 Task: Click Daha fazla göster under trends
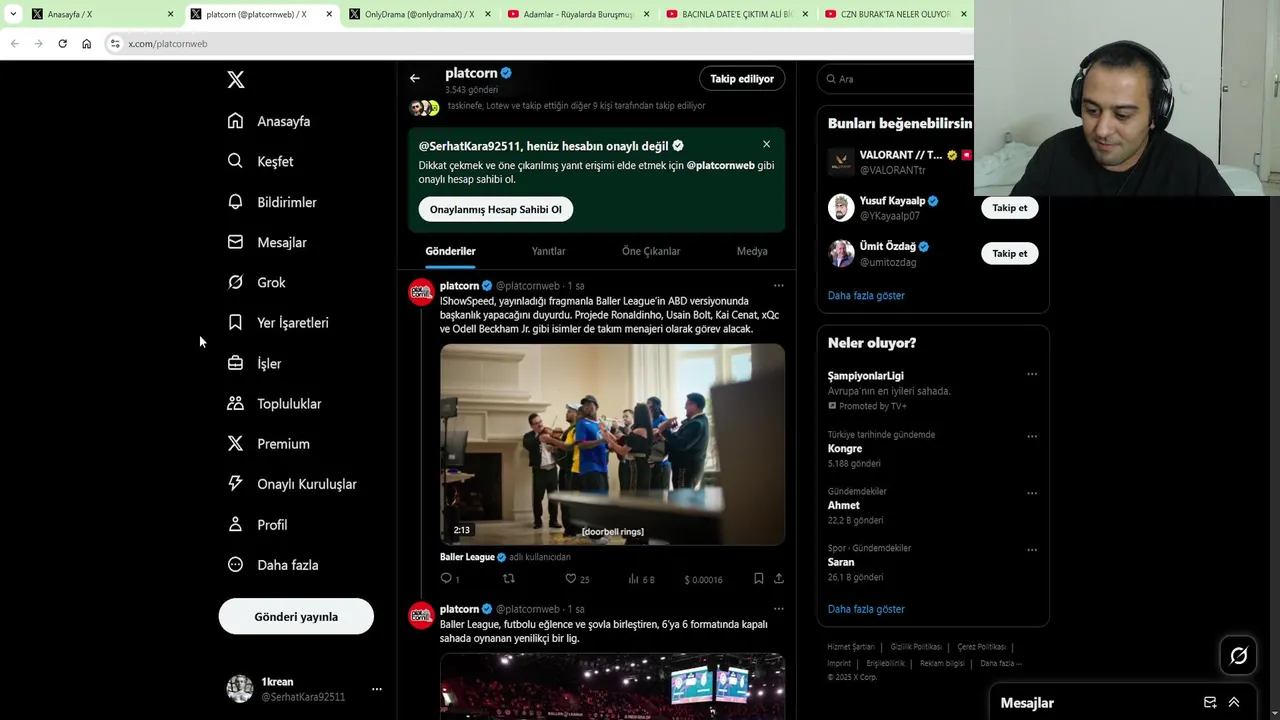tap(866, 609)
